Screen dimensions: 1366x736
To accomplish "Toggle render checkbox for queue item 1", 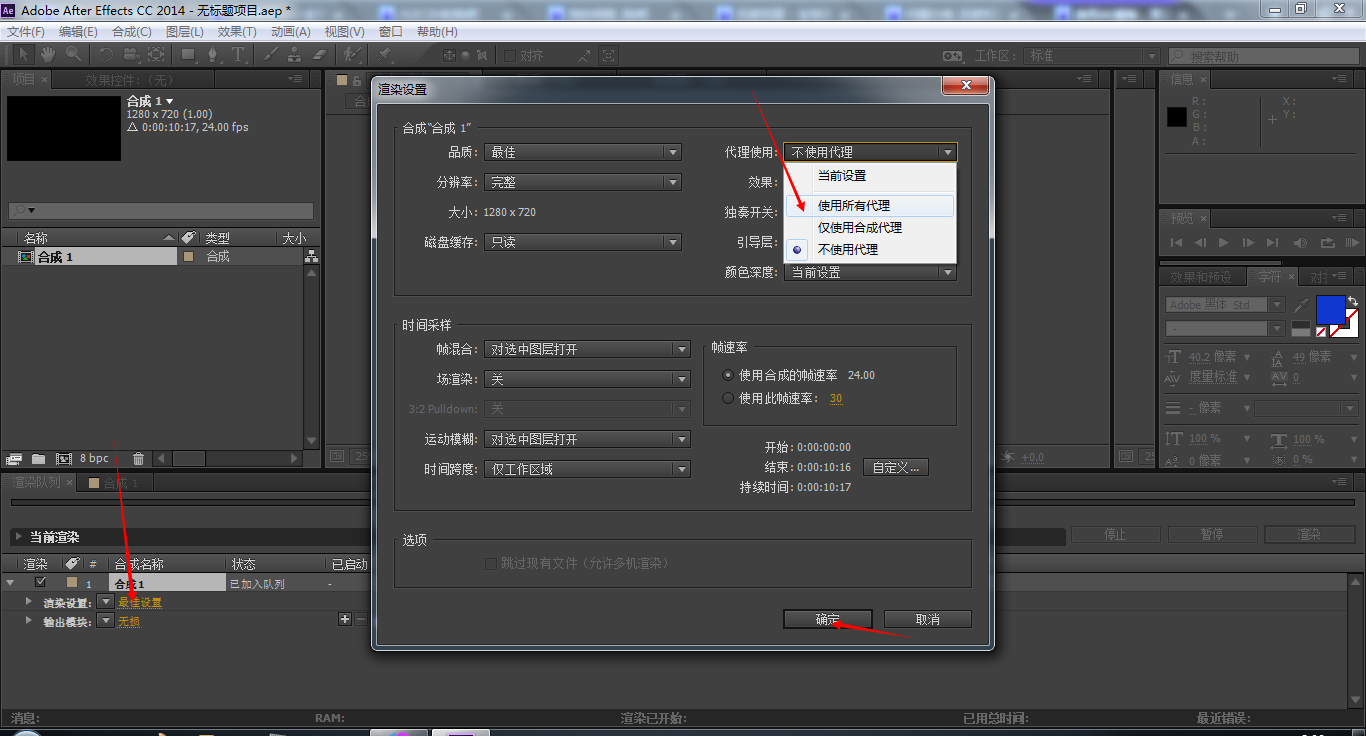I will (x=40, y=582).
